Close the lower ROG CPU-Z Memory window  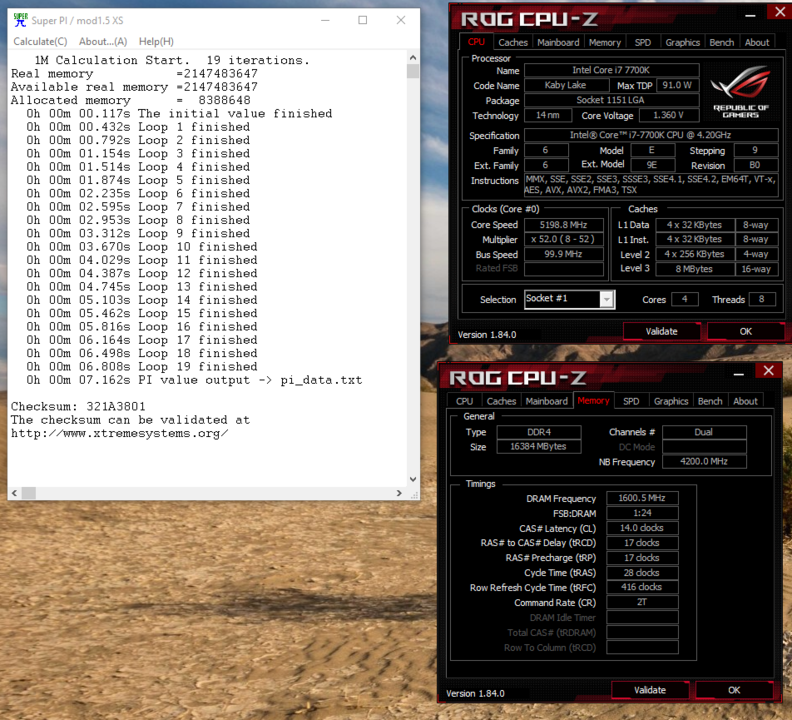pyautogui.click(x=768, y=370)
